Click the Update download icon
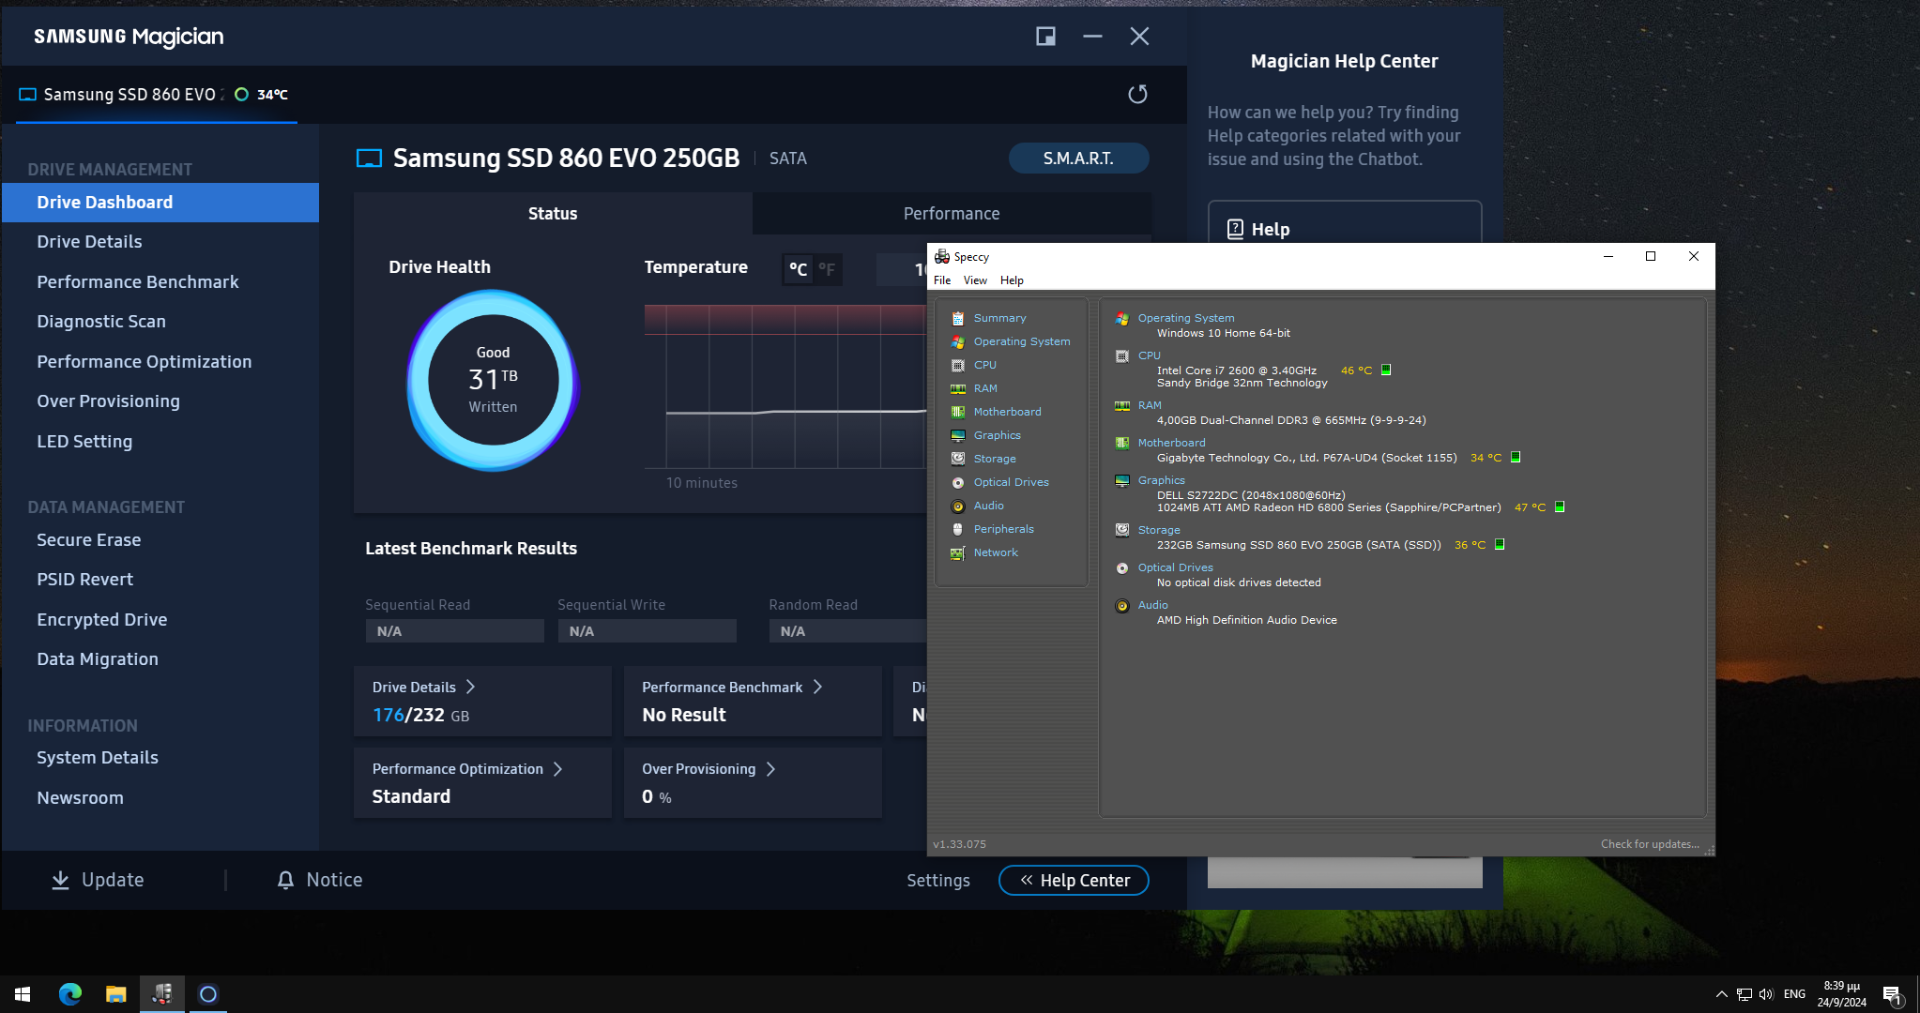This screenshot has height=1013, width=1920. pos(60,880)
